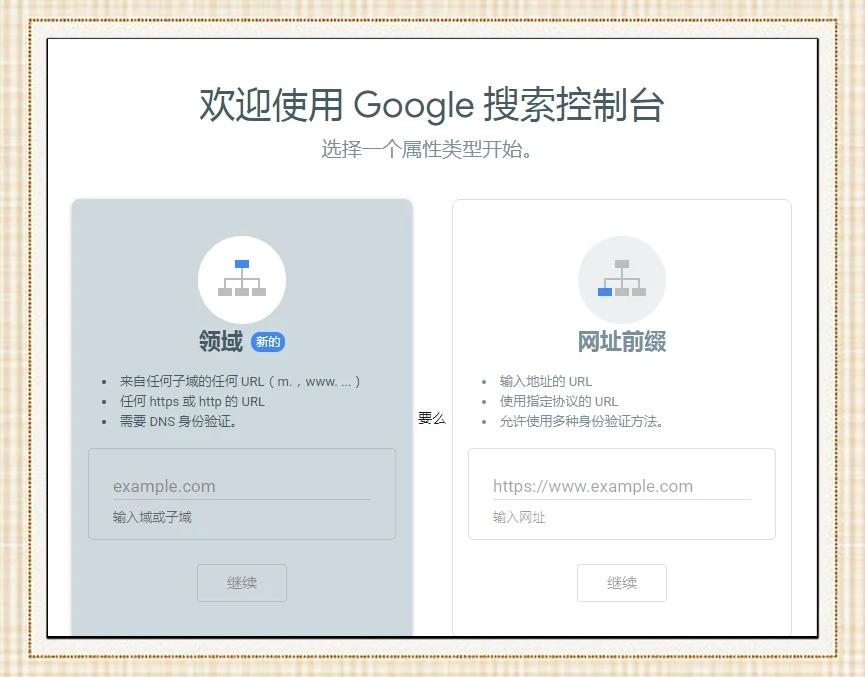The image size is (865, 677).
Task: Focus the https://www.example.com URL input field
Action: click(622, 486)
